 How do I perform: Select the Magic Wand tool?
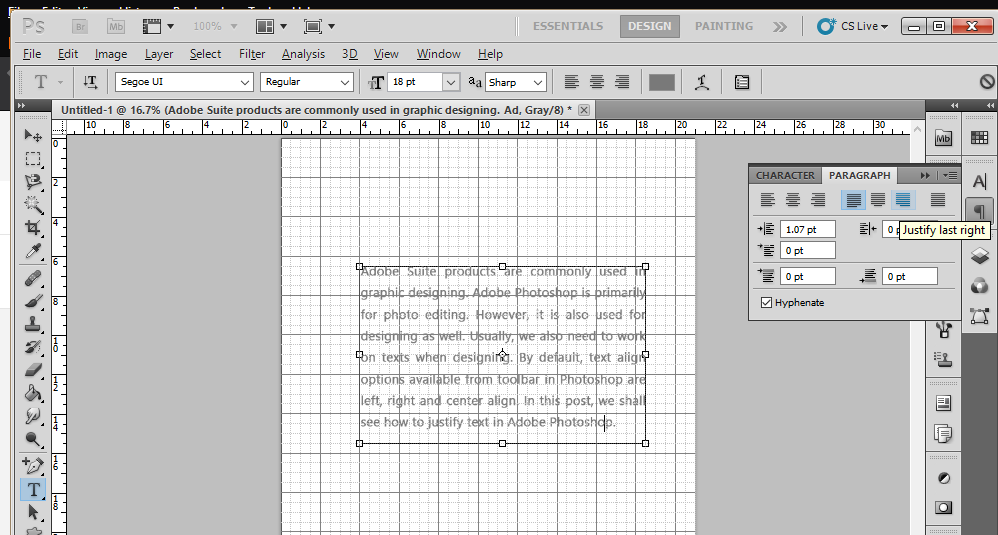tap(33, 205)
